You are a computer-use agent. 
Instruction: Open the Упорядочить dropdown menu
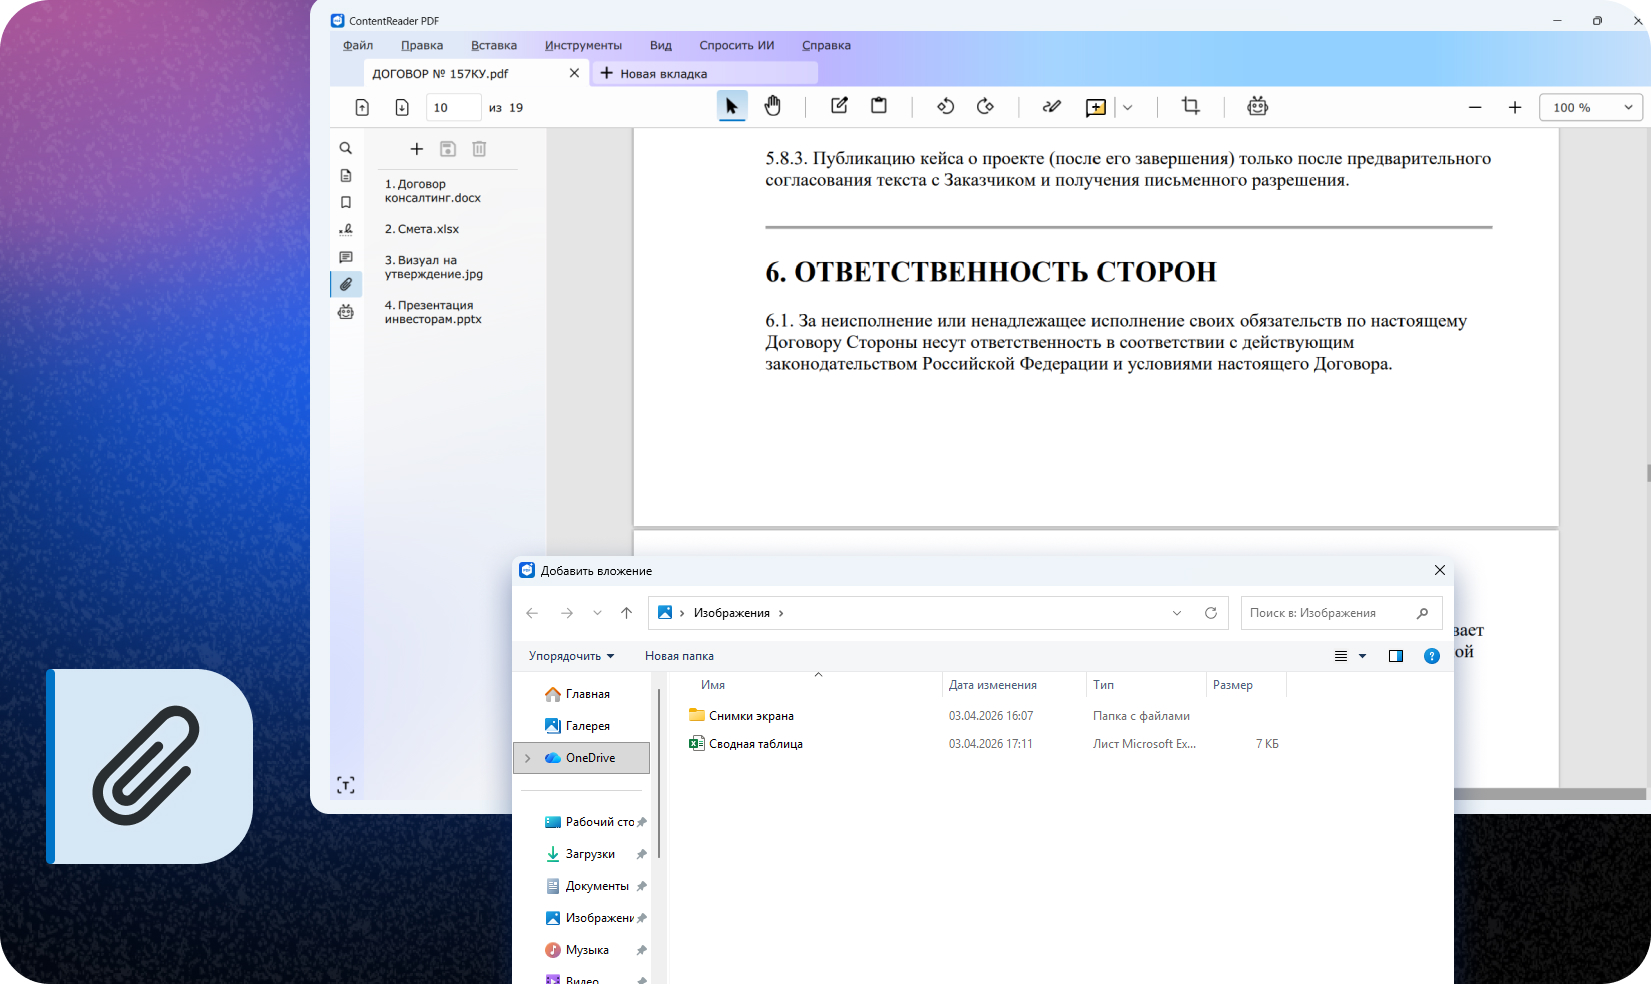coord(571,656)
